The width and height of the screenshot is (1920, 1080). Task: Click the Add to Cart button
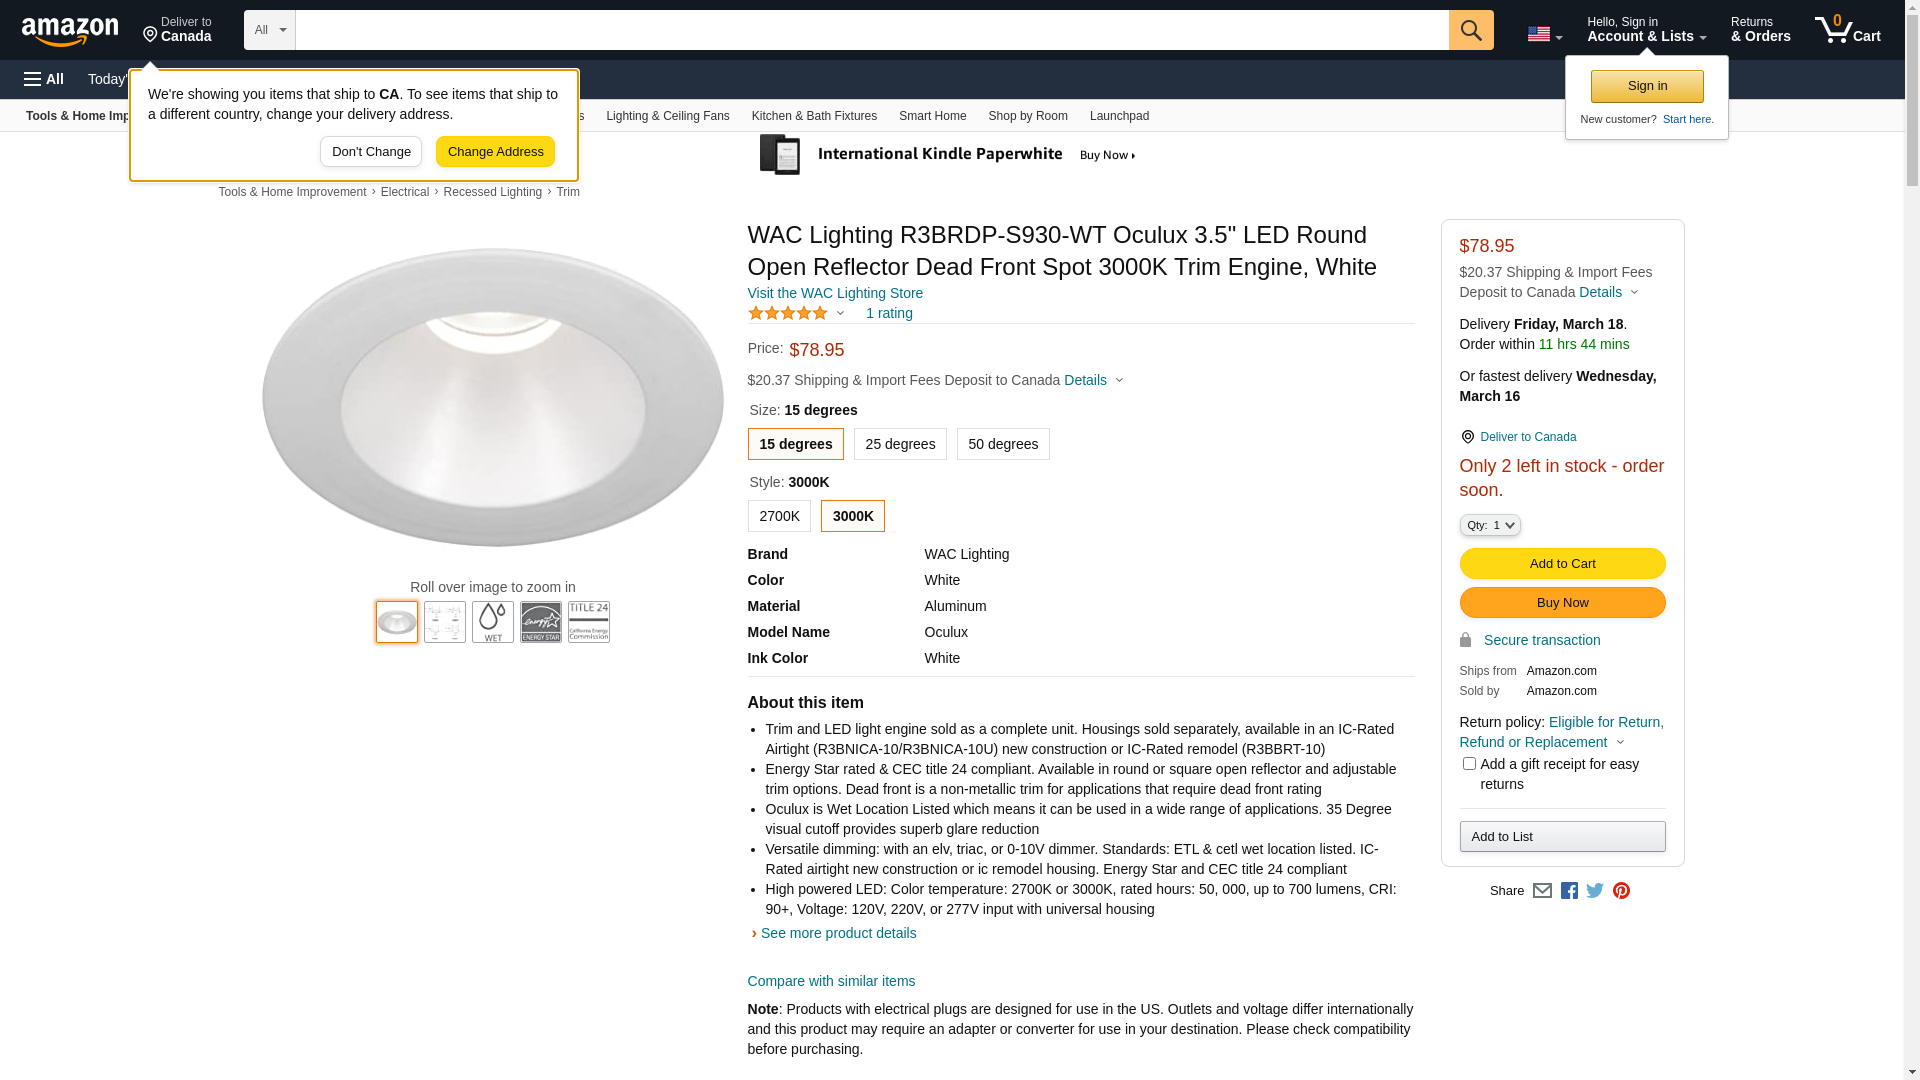point(1562,564)
